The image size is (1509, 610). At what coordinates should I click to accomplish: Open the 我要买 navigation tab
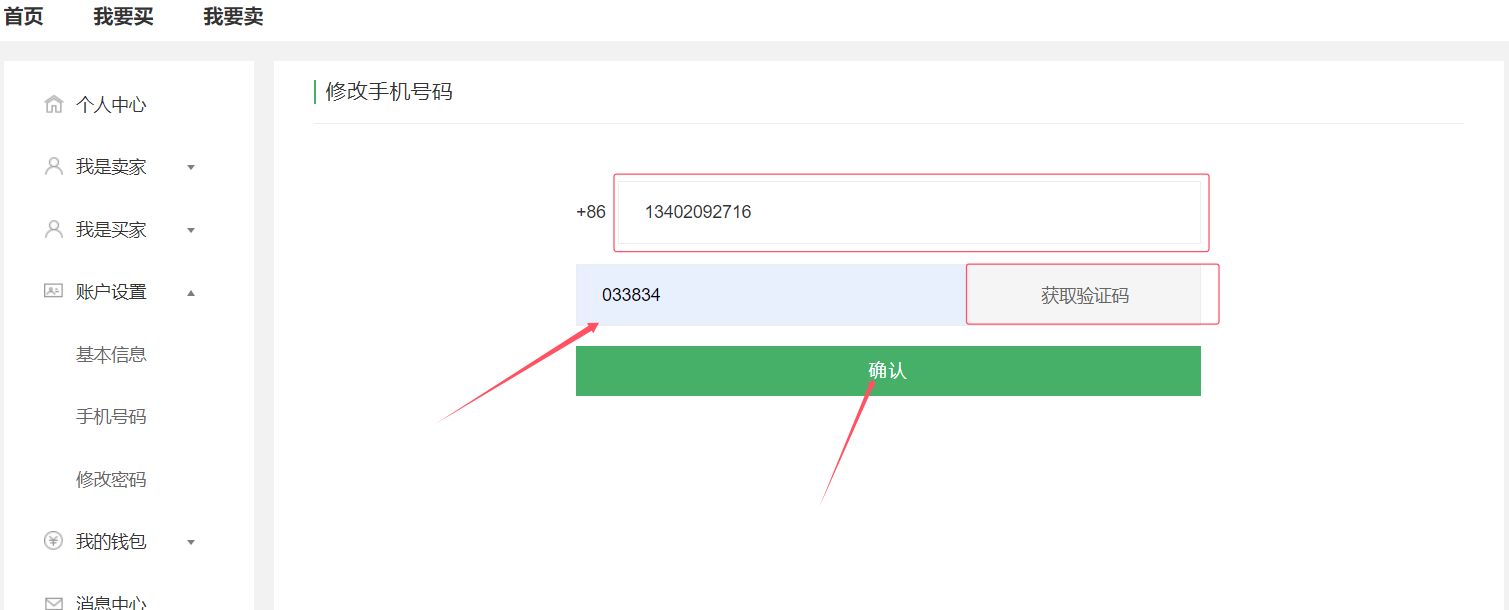pyautogui.click(x=123, y=17)
